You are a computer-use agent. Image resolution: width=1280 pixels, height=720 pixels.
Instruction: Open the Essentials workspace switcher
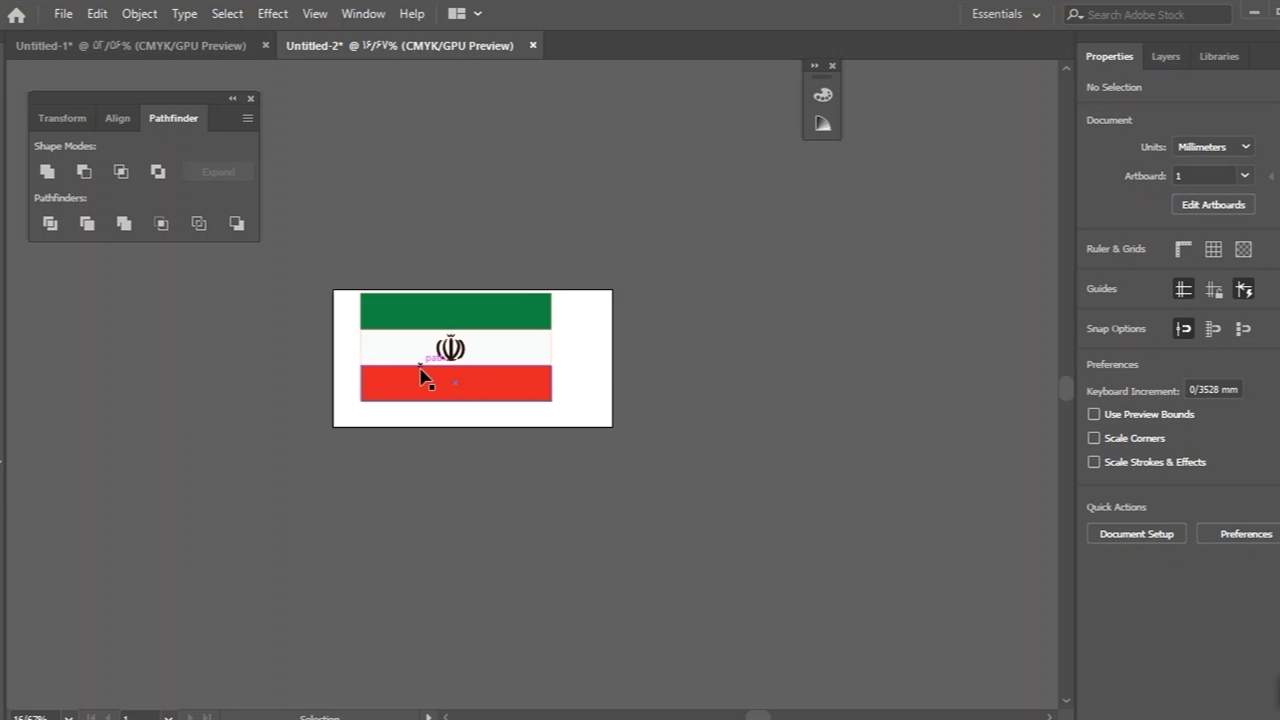tap(1006, 14)
